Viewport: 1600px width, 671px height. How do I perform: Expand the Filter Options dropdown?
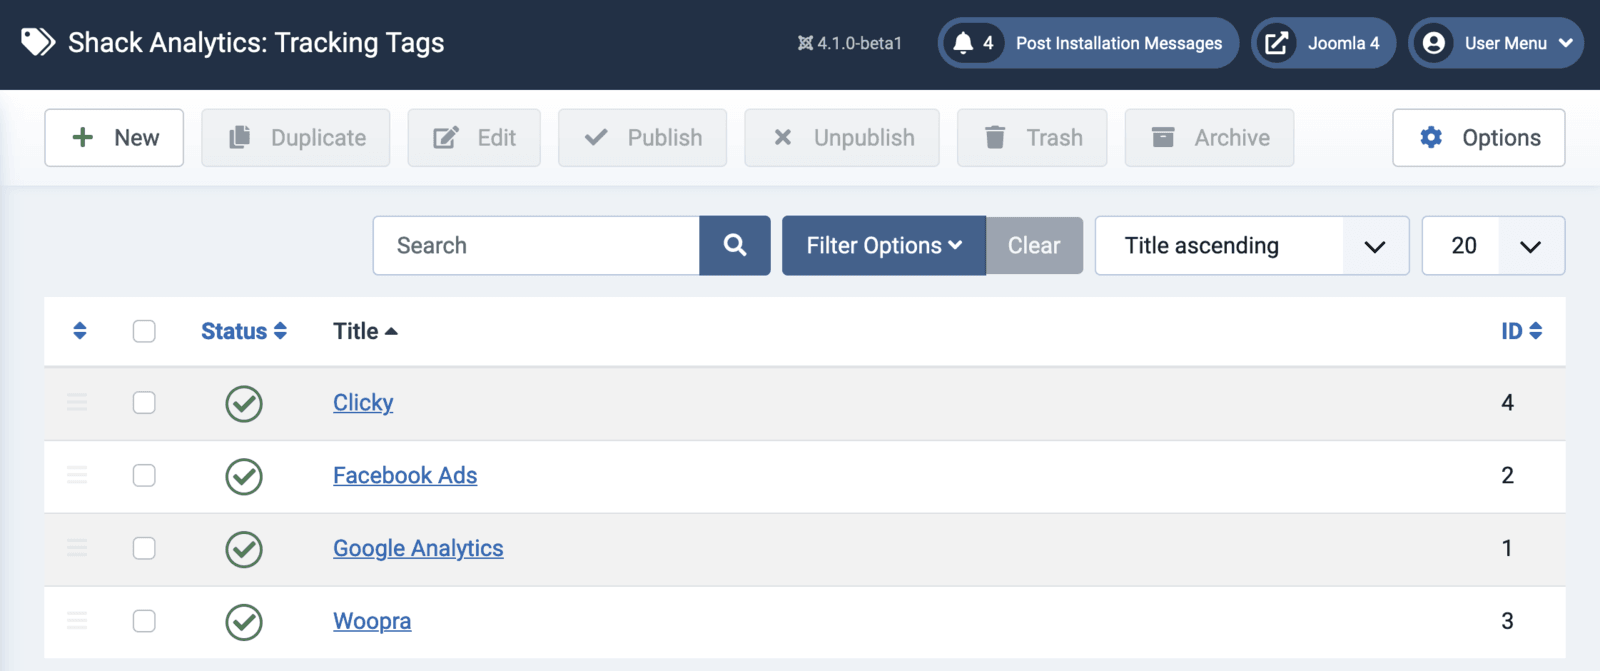point(884,245)
